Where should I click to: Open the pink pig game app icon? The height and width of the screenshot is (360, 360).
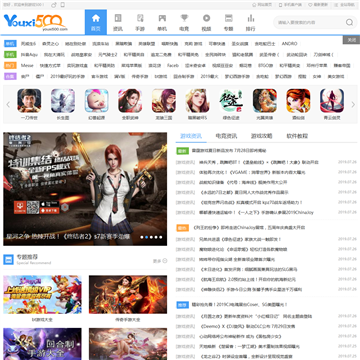click(x=96, y=101)
